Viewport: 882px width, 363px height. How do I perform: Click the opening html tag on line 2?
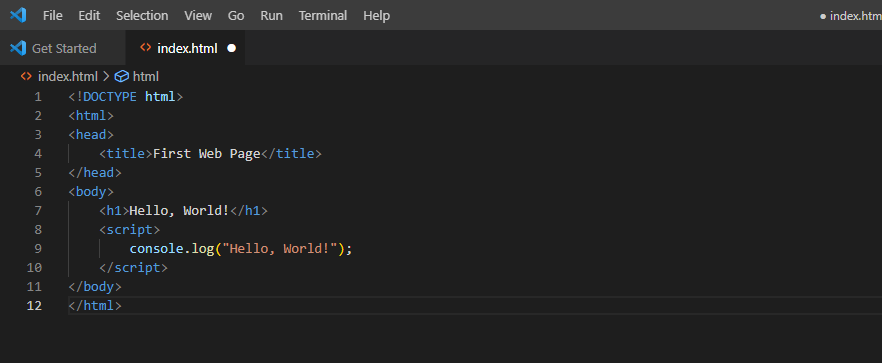(x=91, y=116)
